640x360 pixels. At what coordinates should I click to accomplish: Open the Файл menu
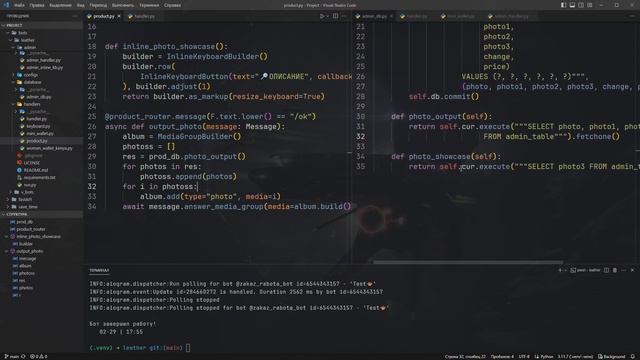(19, 5)
